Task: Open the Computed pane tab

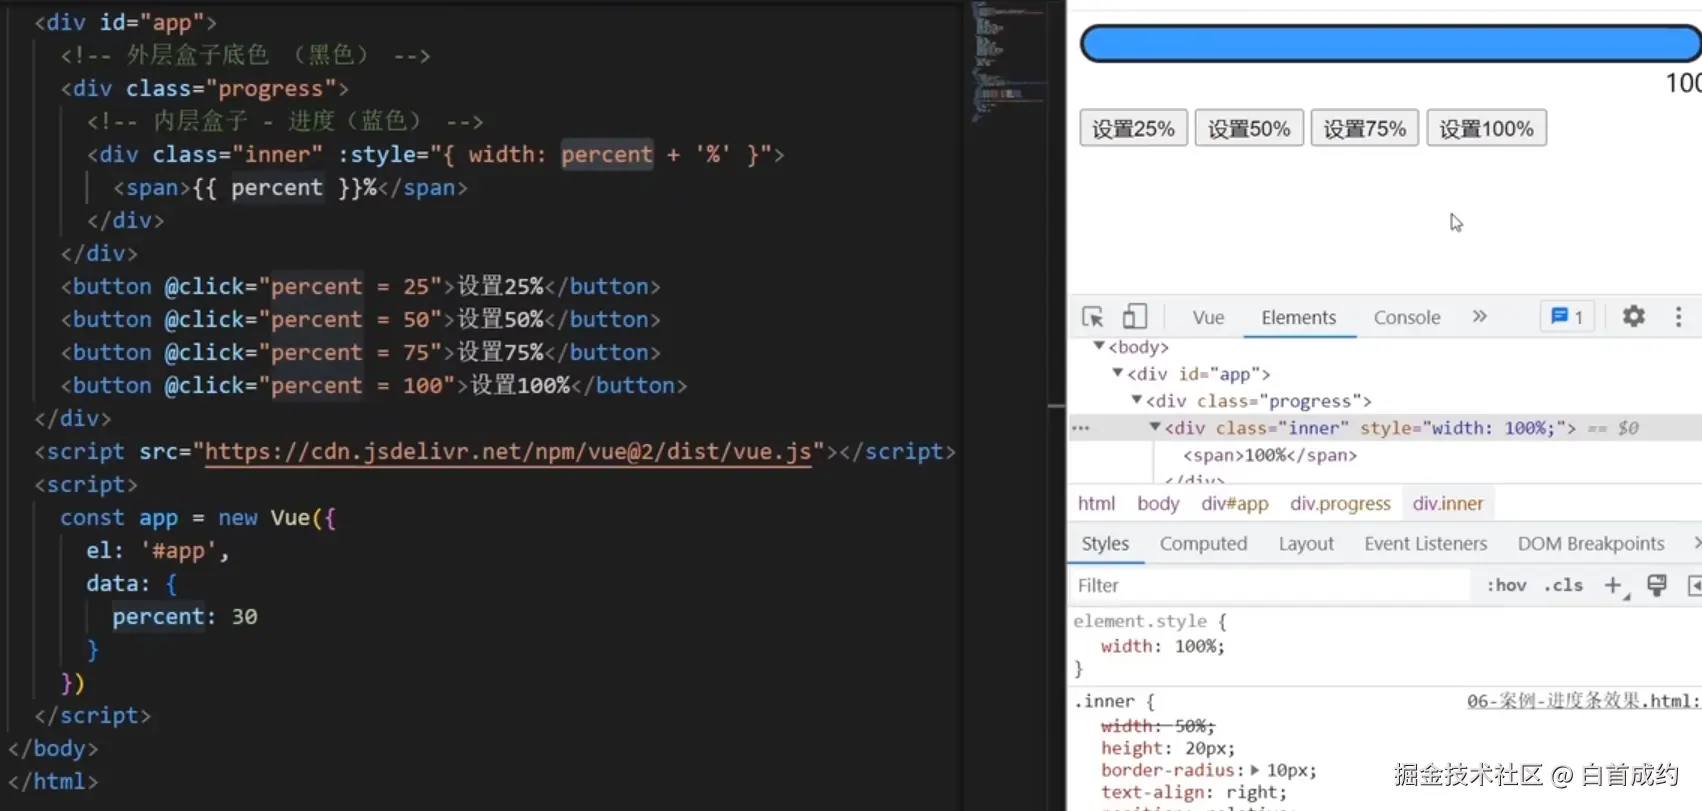Action: click(1203, 544)
